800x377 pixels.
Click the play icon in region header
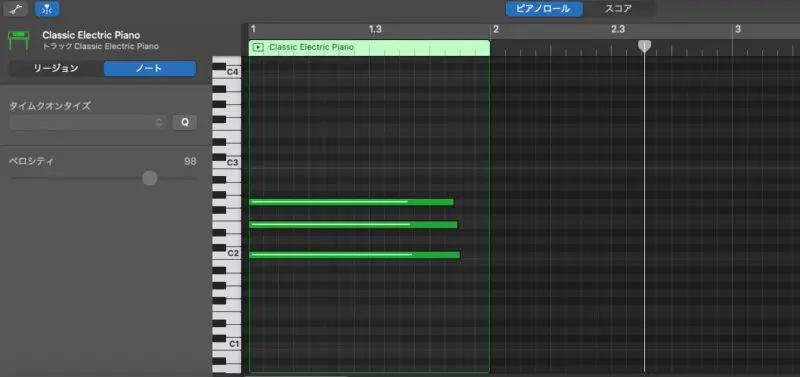(258, 47)
